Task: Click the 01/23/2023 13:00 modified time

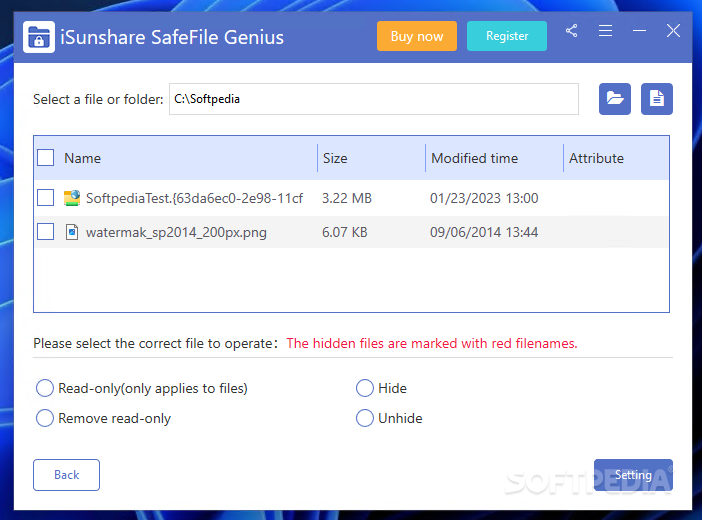Action: [x=484, y=198]
